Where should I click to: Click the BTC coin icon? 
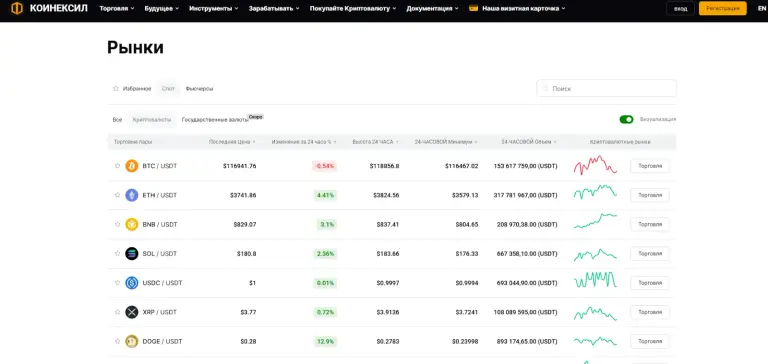pyautogui.click(x=132, y=166)
